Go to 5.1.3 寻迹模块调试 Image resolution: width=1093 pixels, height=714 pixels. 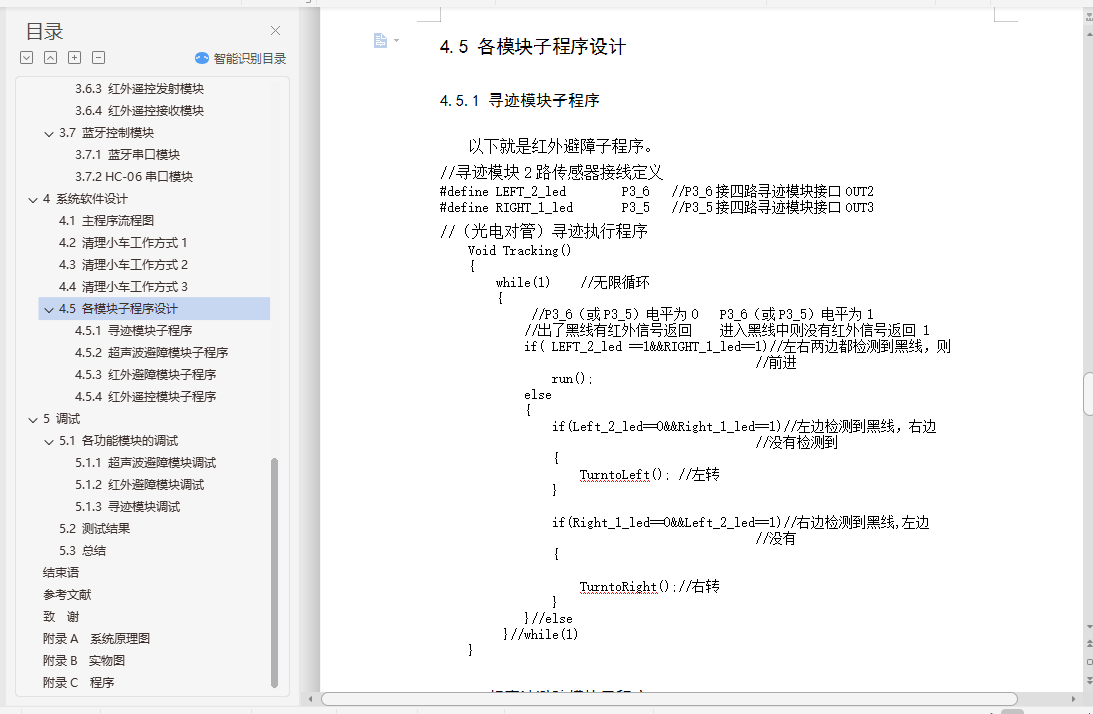(128, 507)
